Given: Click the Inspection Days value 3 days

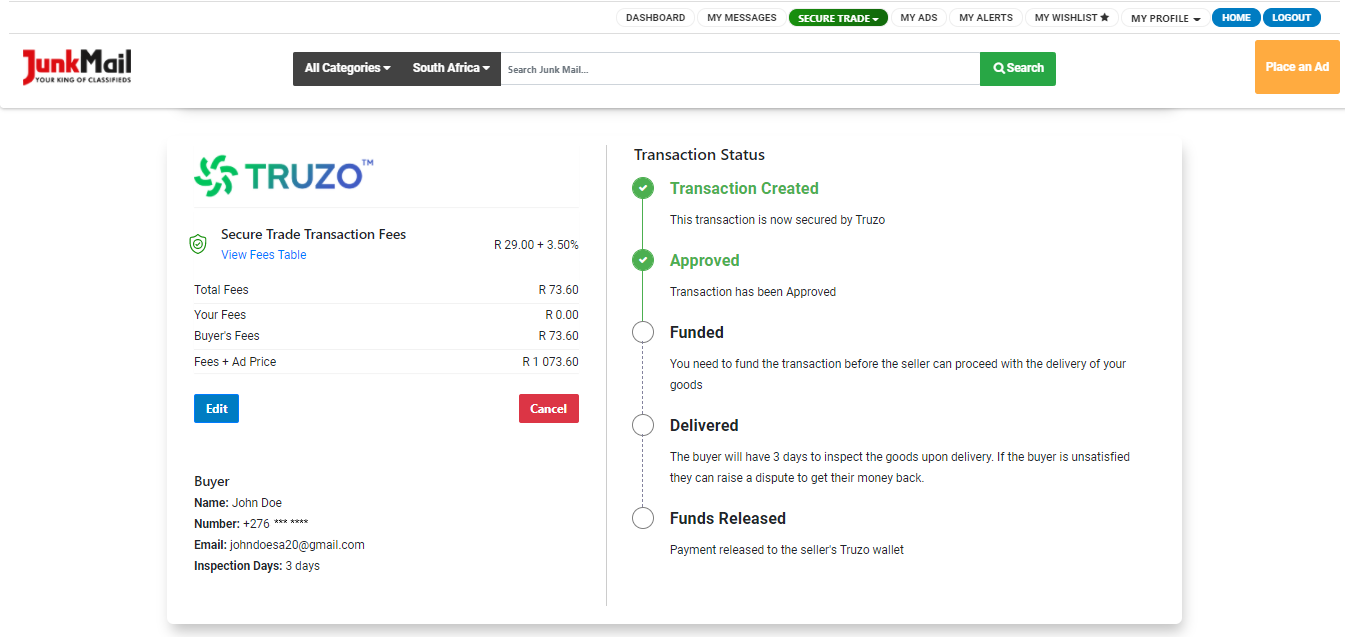Looking at the screenshot, I should 303,566.
